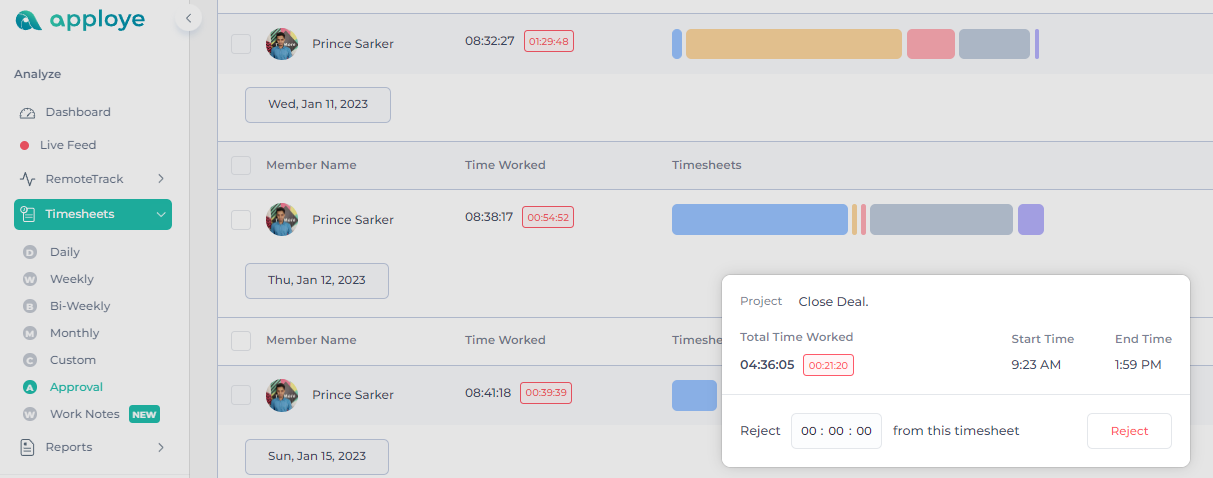Viewport: 1213px width, 478px height.
Task: Check the Prince Sarker 08:38:17 row checkbox
Action: (x=241, y=220)
